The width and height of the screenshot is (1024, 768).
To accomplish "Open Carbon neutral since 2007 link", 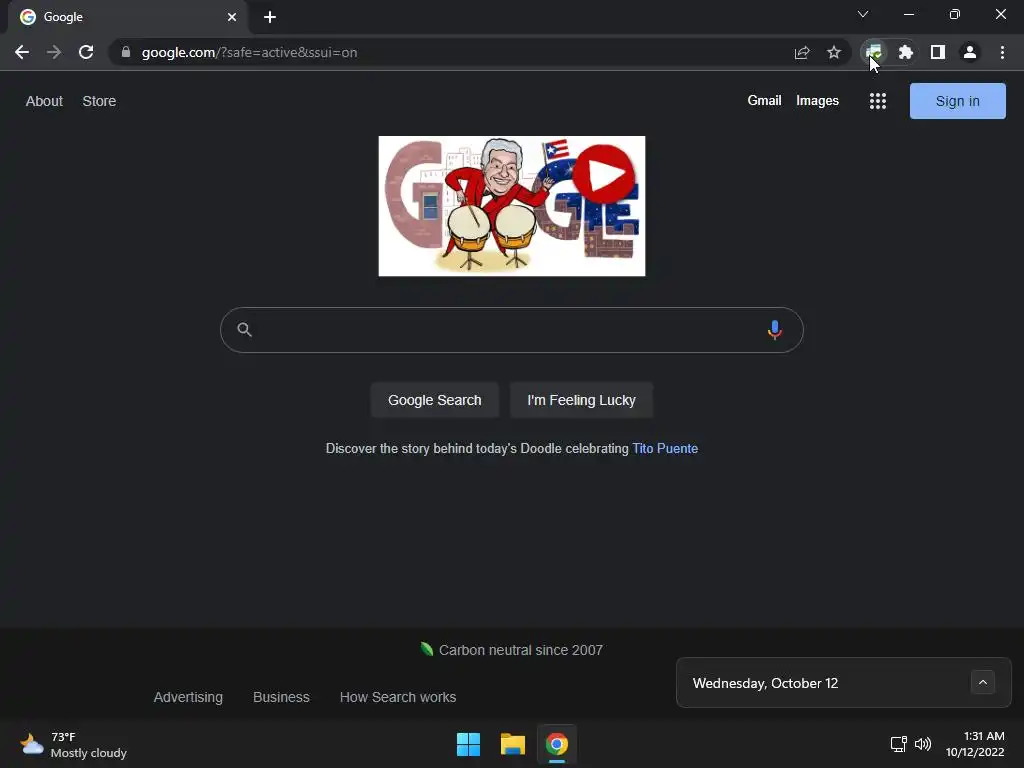I will click(520, 650).
